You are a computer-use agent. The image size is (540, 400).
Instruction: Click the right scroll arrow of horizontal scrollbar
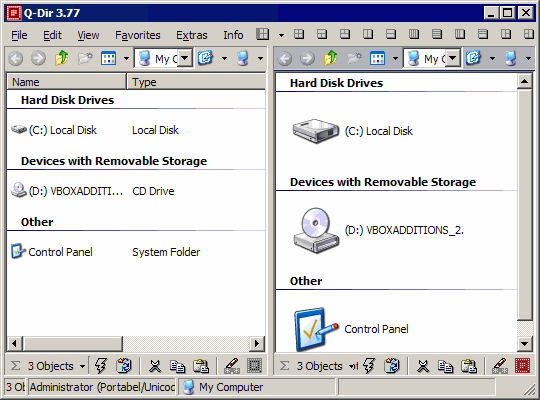tap(257, 343)
